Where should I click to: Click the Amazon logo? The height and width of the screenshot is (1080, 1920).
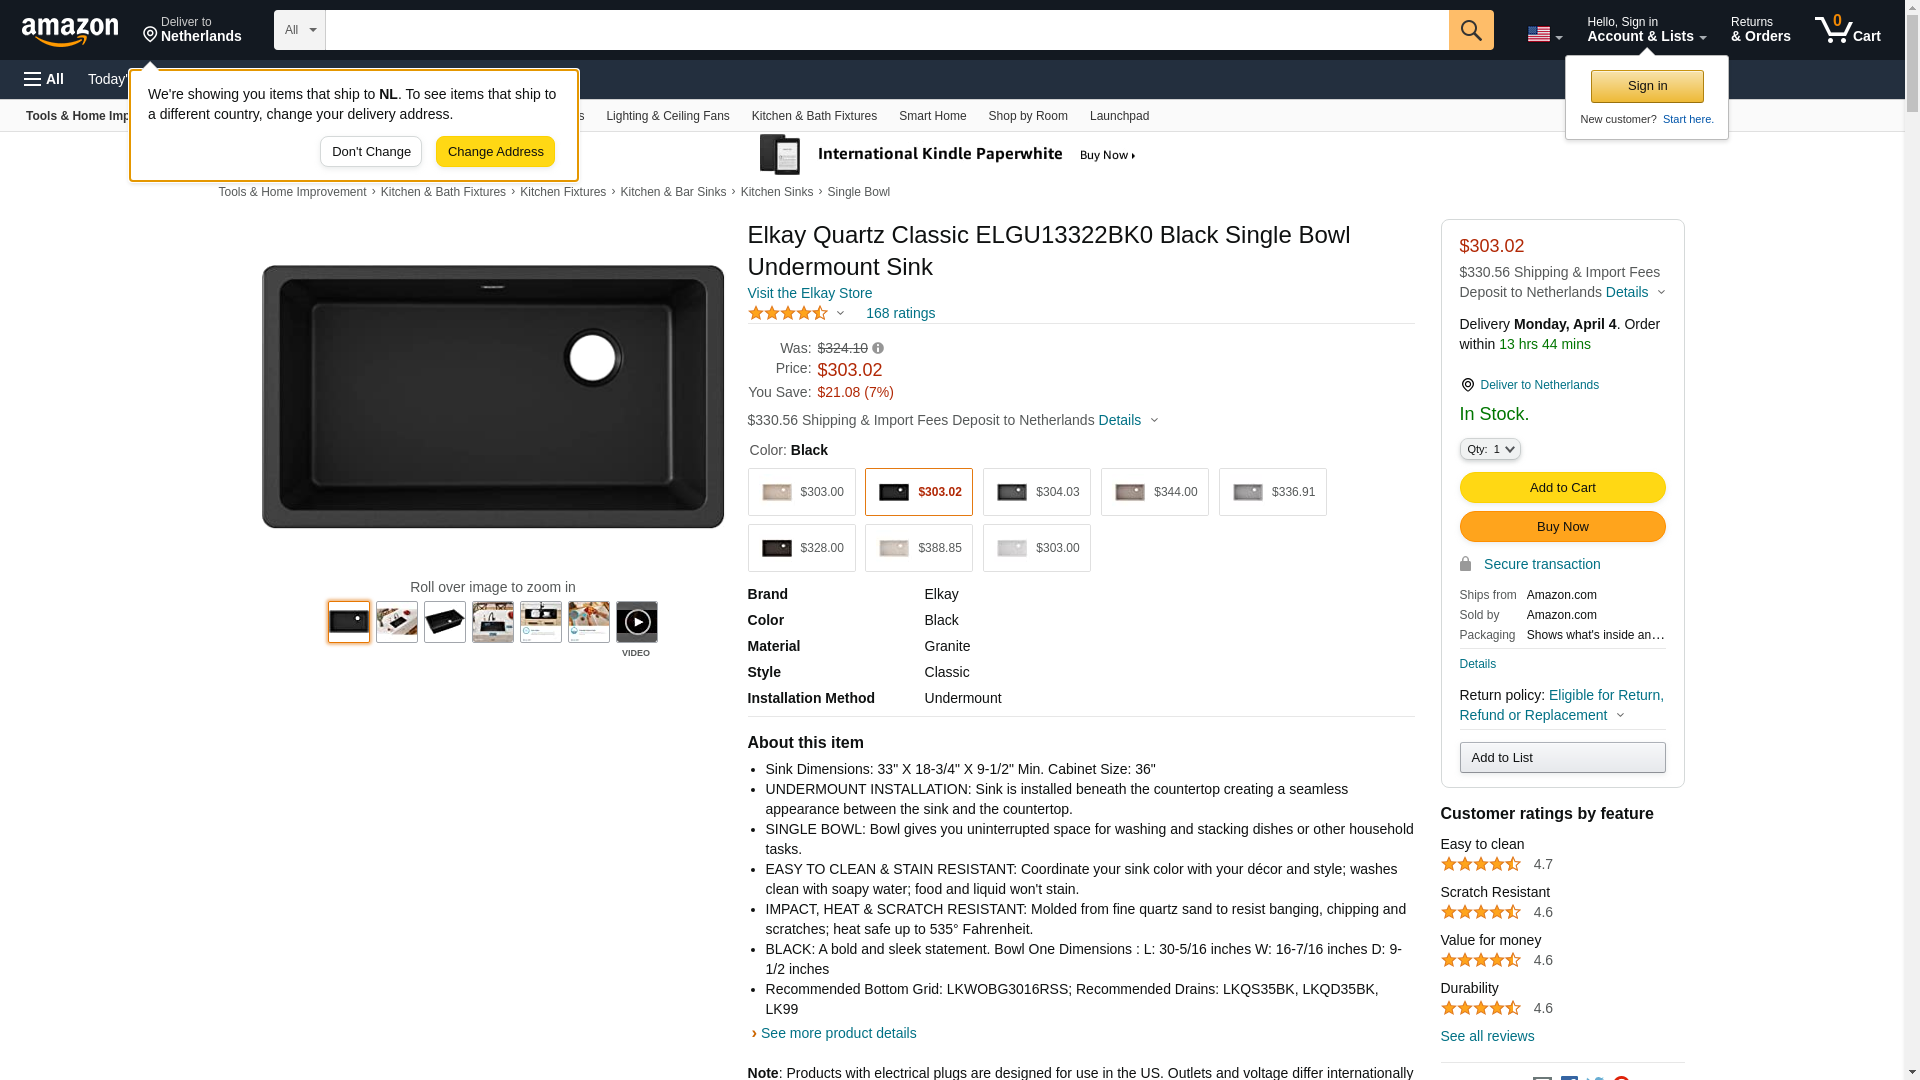(x=70, y=31)
